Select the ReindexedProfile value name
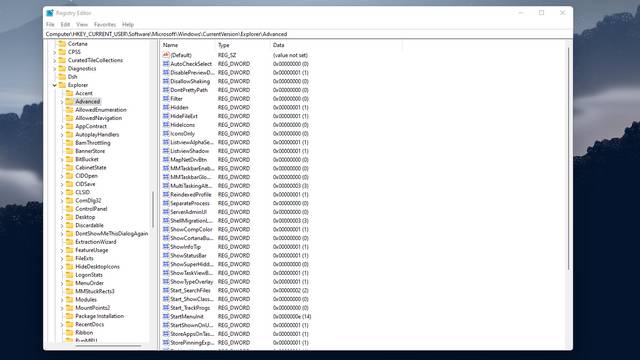Image resolution: width=640 pixels, height=360 pixels. pos(191,194)
